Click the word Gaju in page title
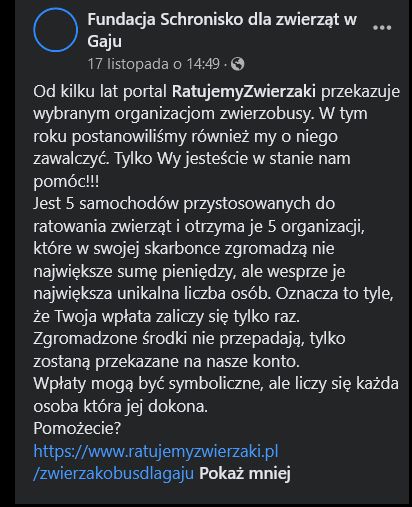This screenshot has height=507, width=412. [x=104, y=42]
